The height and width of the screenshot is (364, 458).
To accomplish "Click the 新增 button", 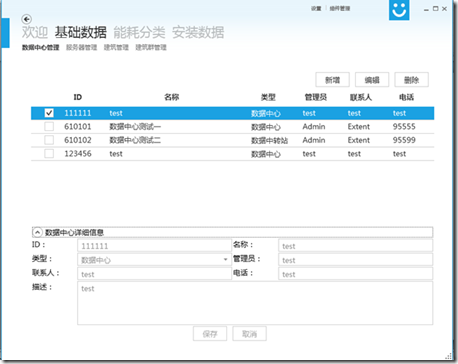I will 332,80.
